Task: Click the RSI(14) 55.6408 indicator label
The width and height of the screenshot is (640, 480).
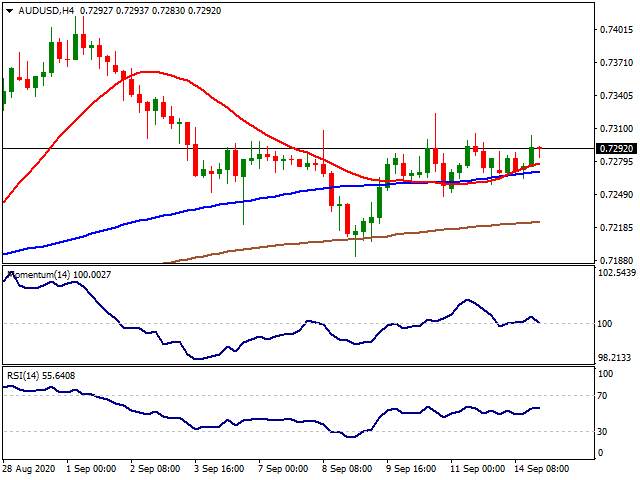Action: [x=41, y=376]
